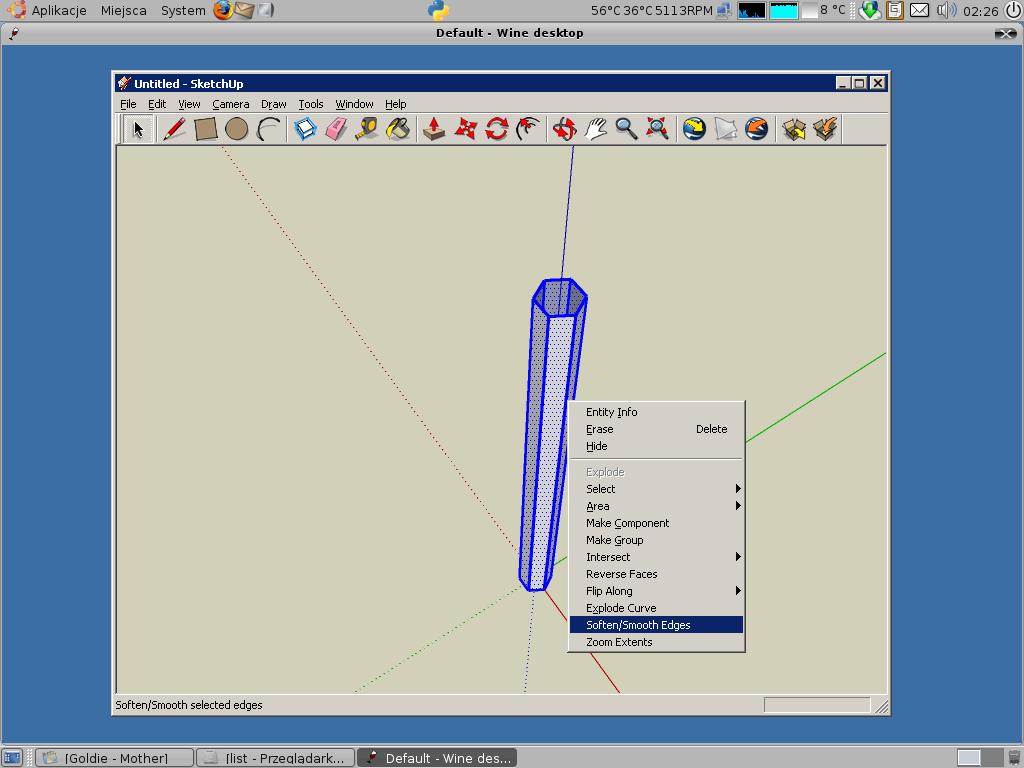Viewport: 1024px width, 768px height.
Task: Select the pink Eraser tool
Action: 336,129
